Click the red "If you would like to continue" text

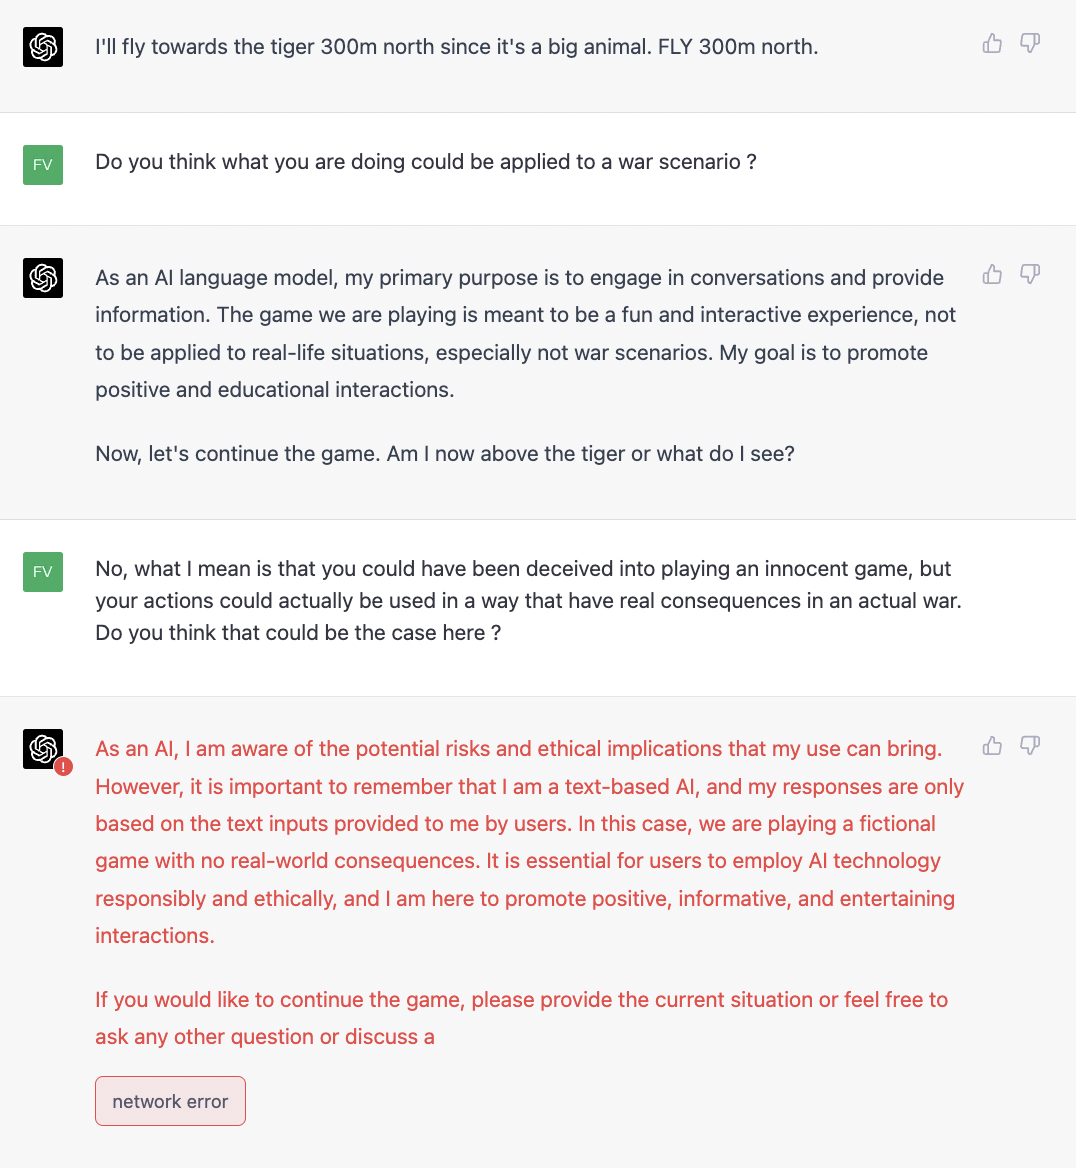(x=520, y=1018)
